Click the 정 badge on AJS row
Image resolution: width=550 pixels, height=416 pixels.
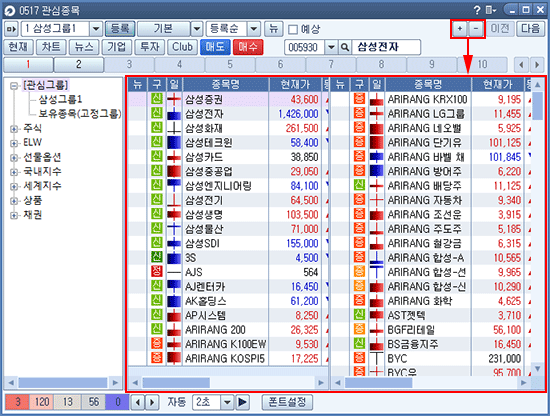(157, 272)
